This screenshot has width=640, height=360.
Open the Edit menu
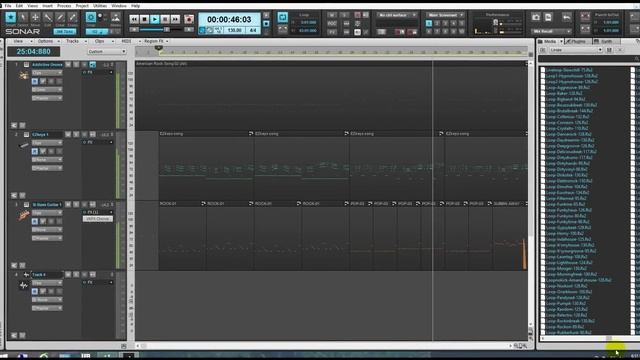point(19,6)
